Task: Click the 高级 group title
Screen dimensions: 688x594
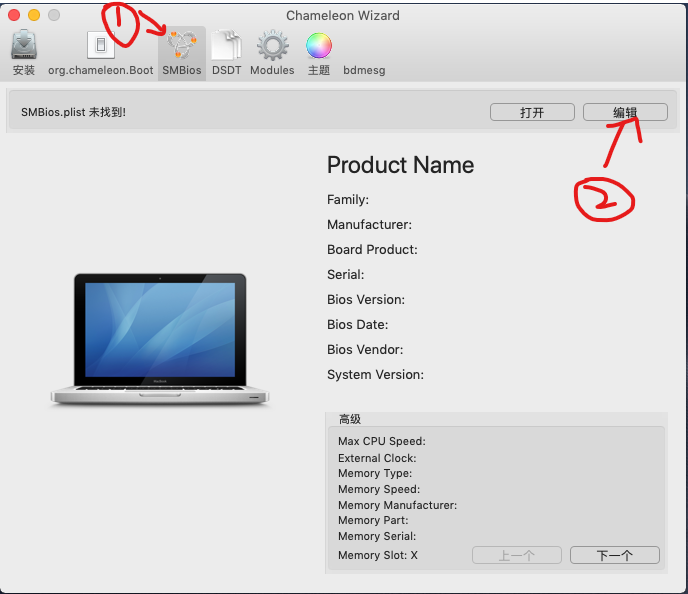Action: tap(350, 419)
